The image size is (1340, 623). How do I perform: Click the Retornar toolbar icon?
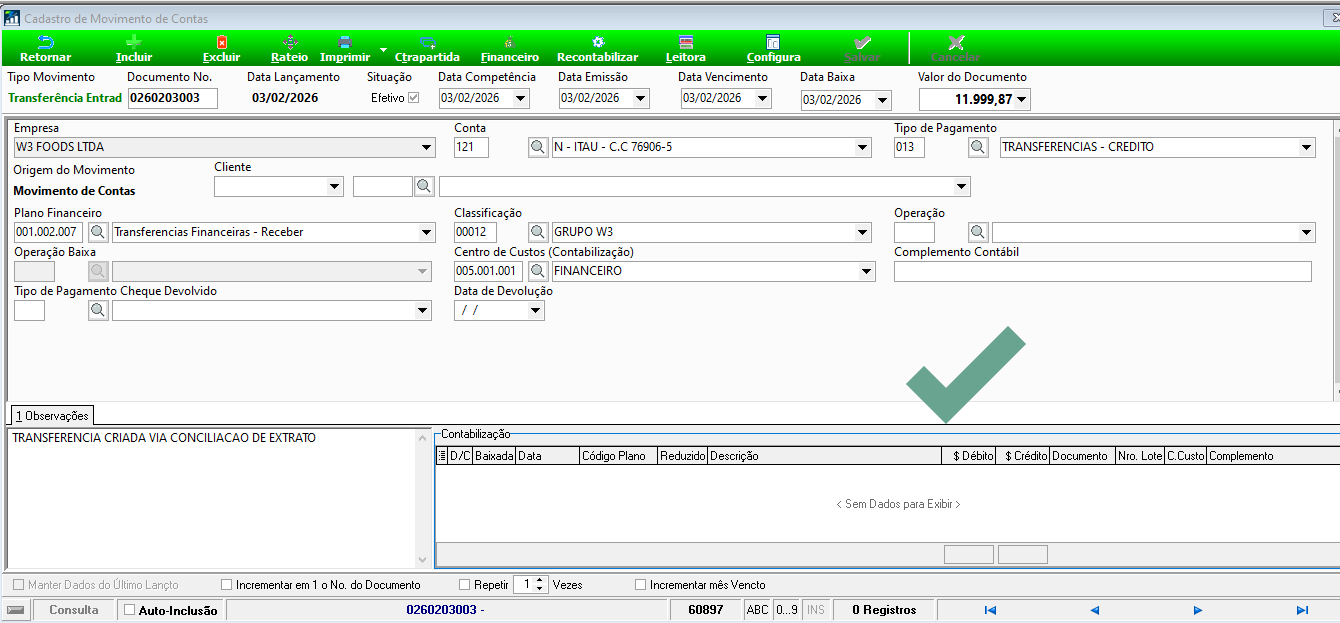[x=45, y=42]
